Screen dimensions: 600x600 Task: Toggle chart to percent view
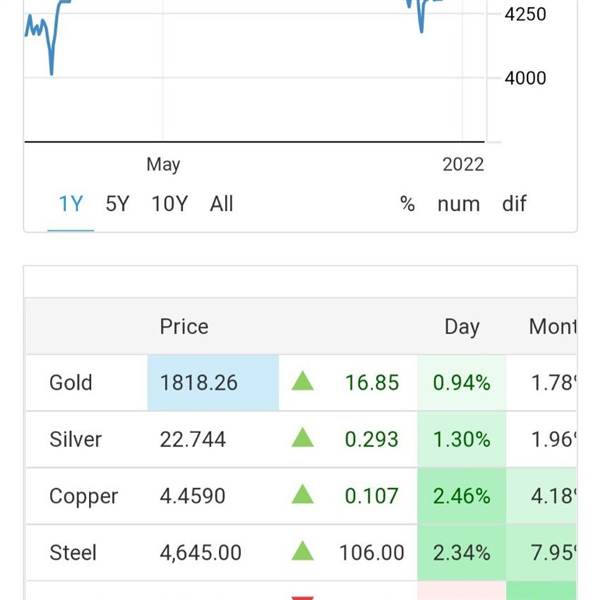407,204
